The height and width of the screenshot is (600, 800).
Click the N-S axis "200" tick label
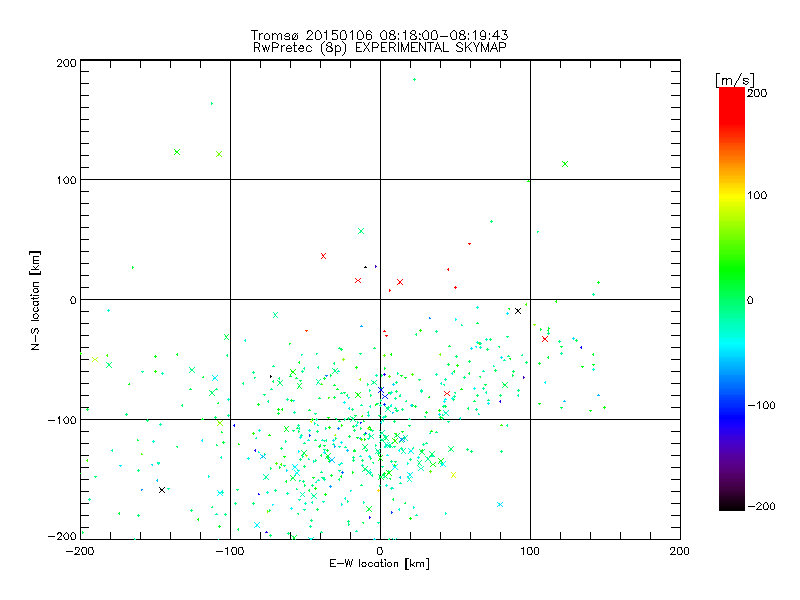[66, 63]
